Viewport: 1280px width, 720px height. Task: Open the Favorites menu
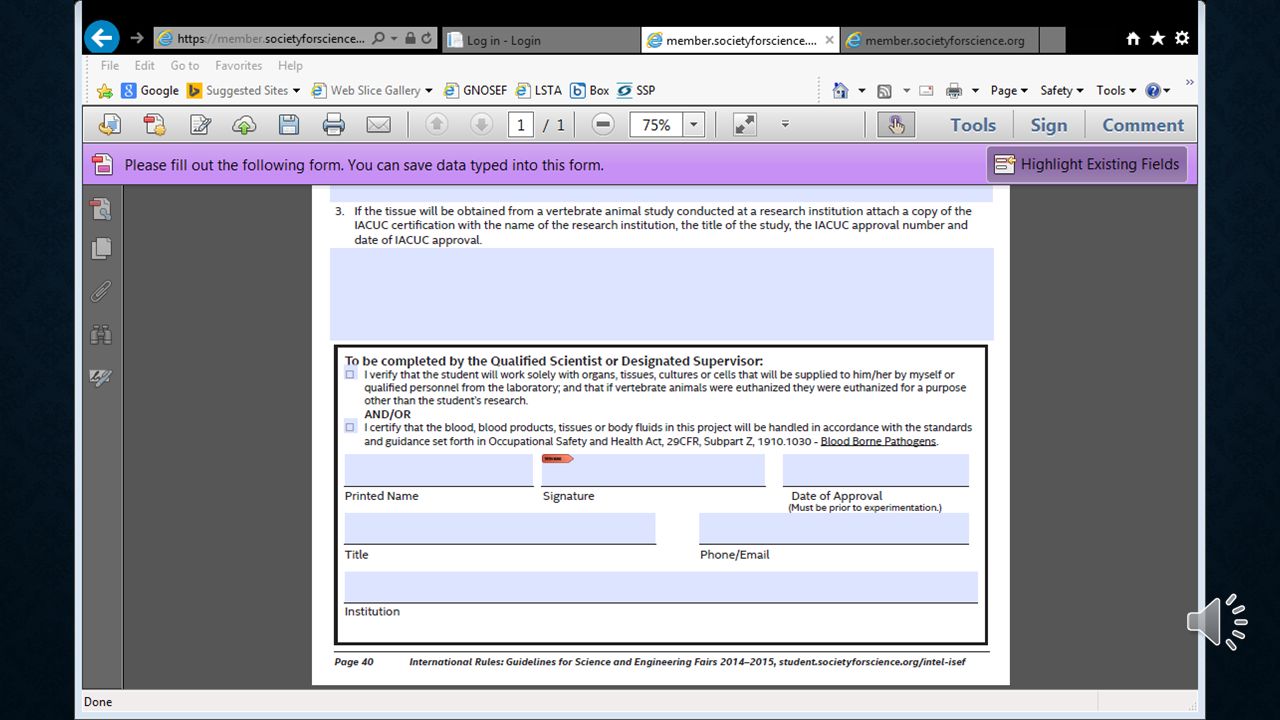[x=239, y=65]
